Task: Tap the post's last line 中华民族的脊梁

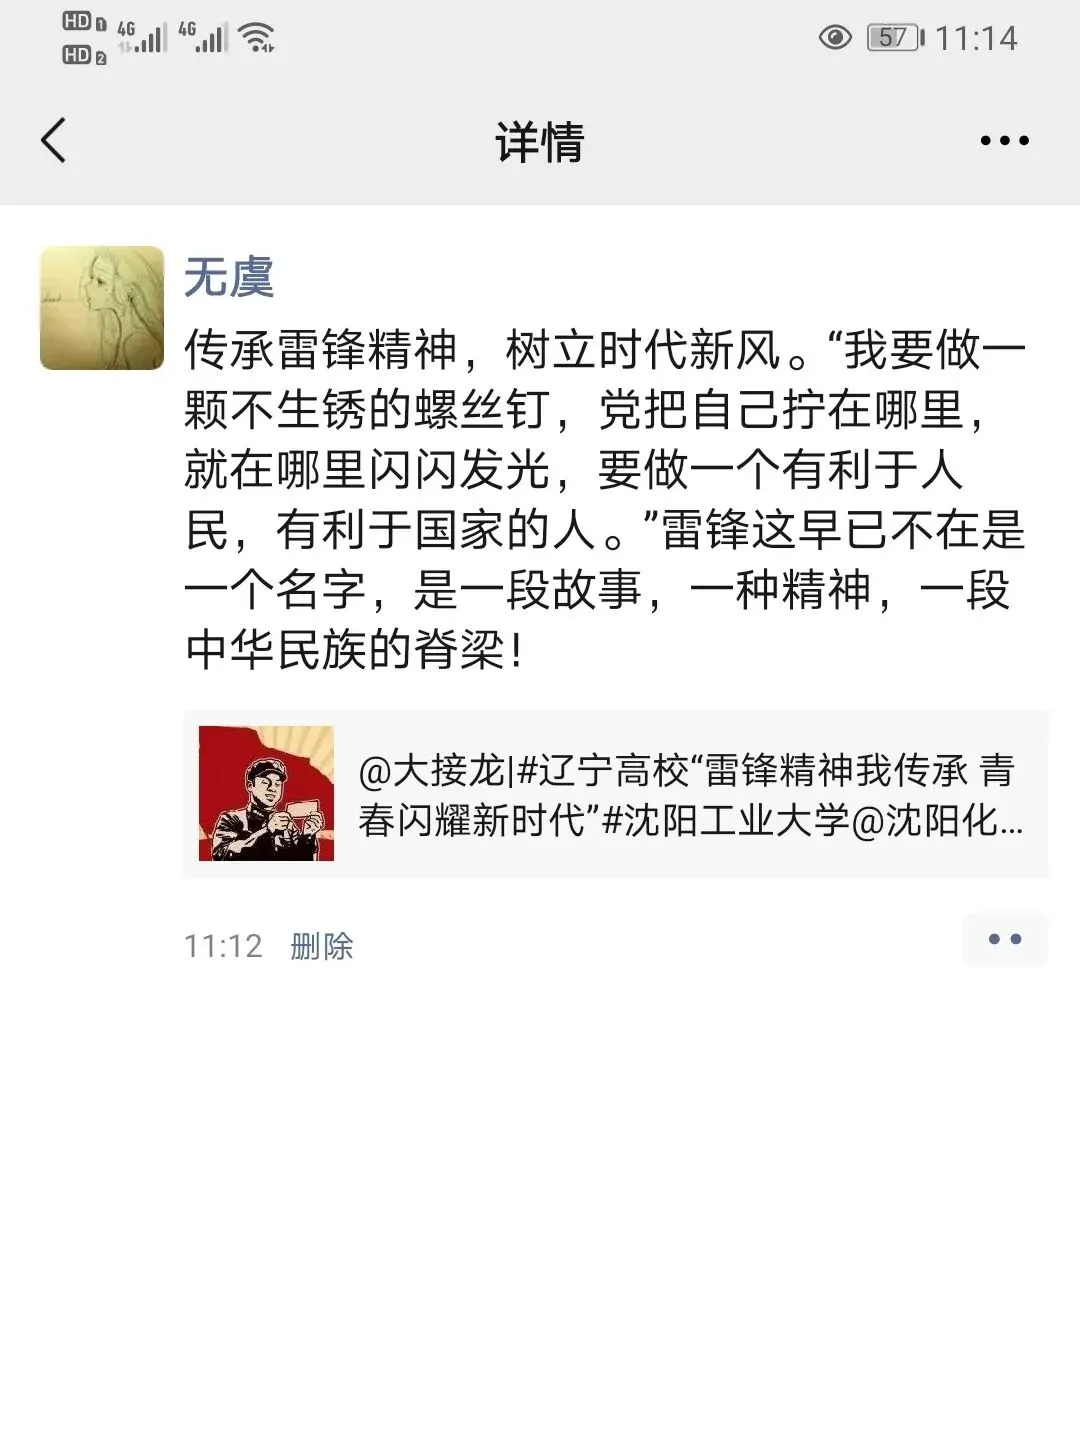Action: (x=353, y=650)
